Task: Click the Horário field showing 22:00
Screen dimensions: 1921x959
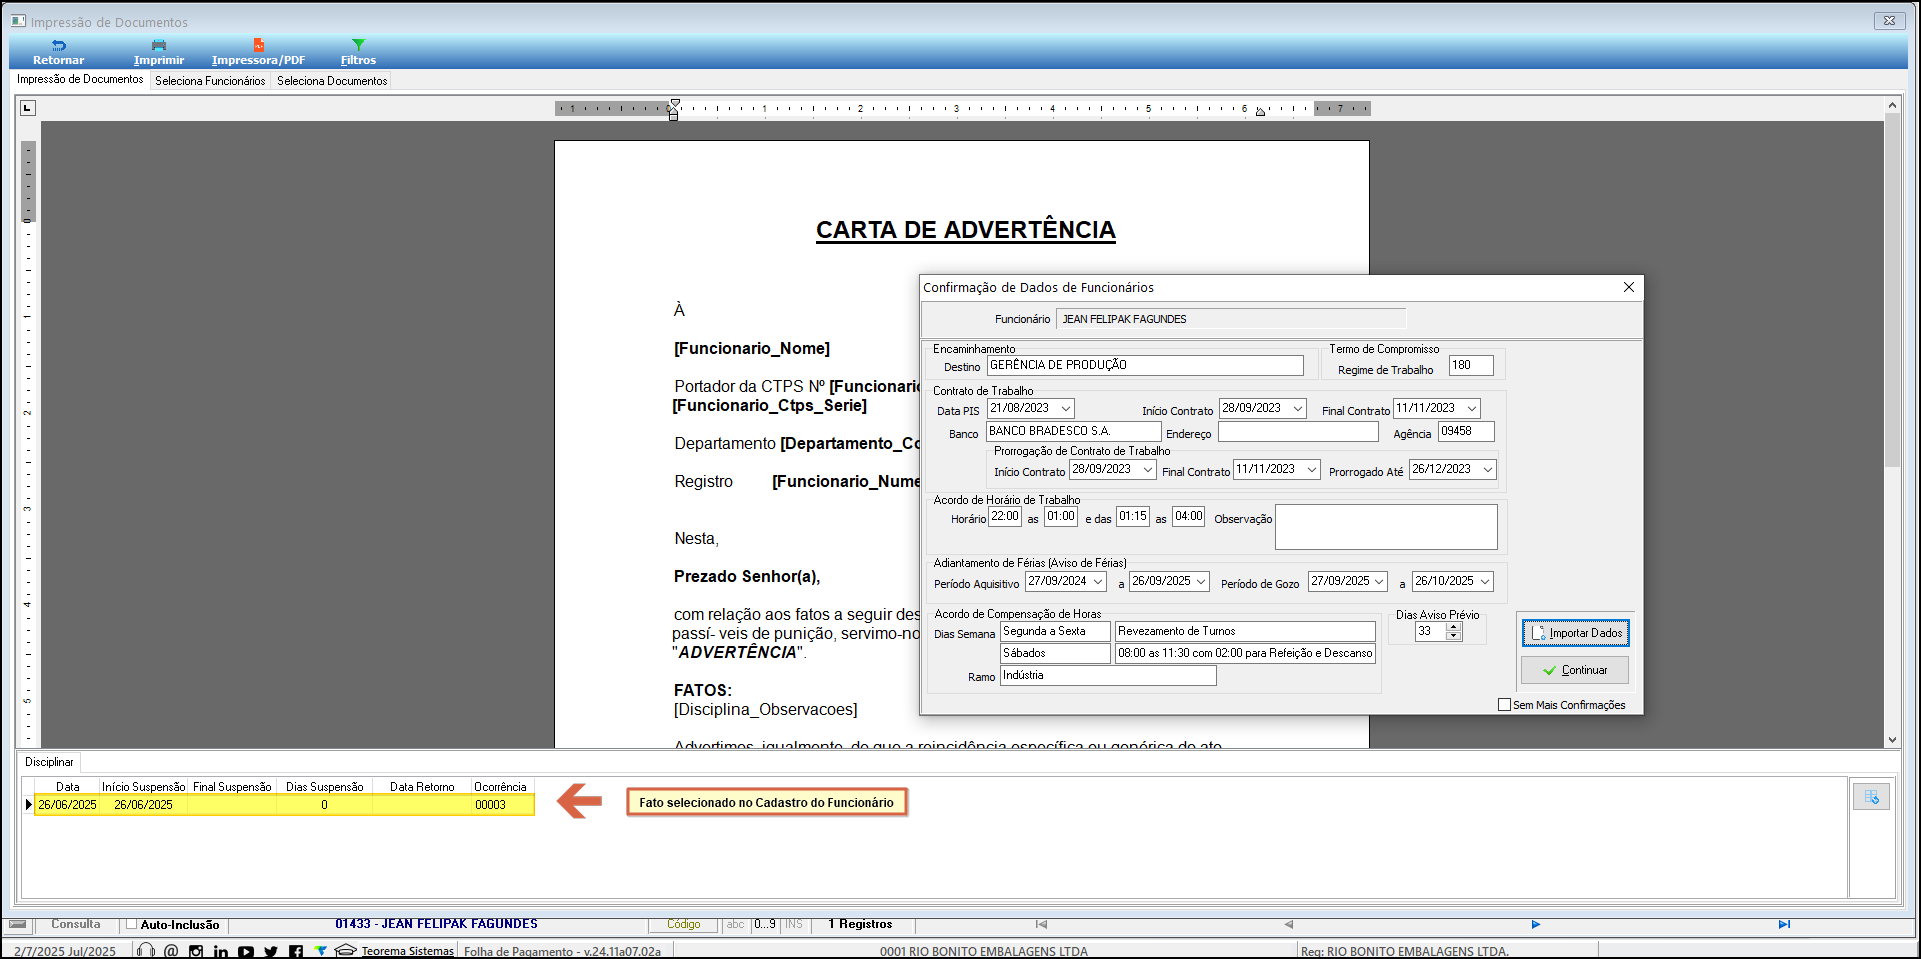Action: pos(1004,517)
